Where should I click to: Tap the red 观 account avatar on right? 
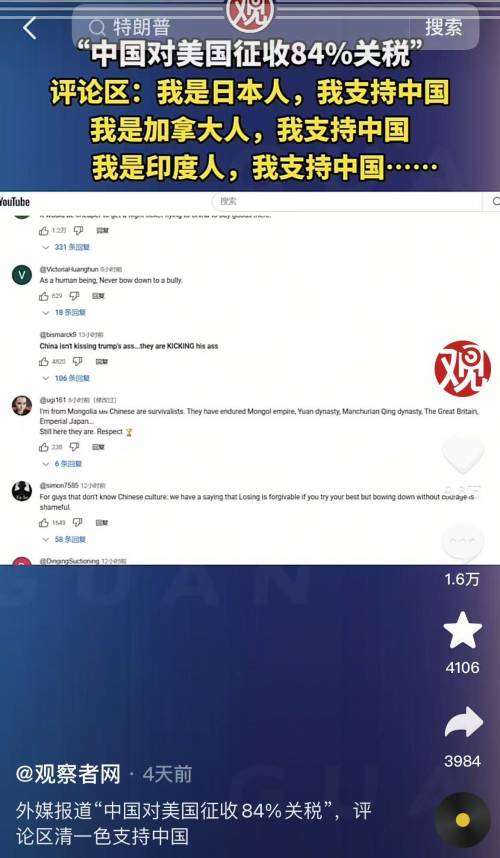(463, 368)
